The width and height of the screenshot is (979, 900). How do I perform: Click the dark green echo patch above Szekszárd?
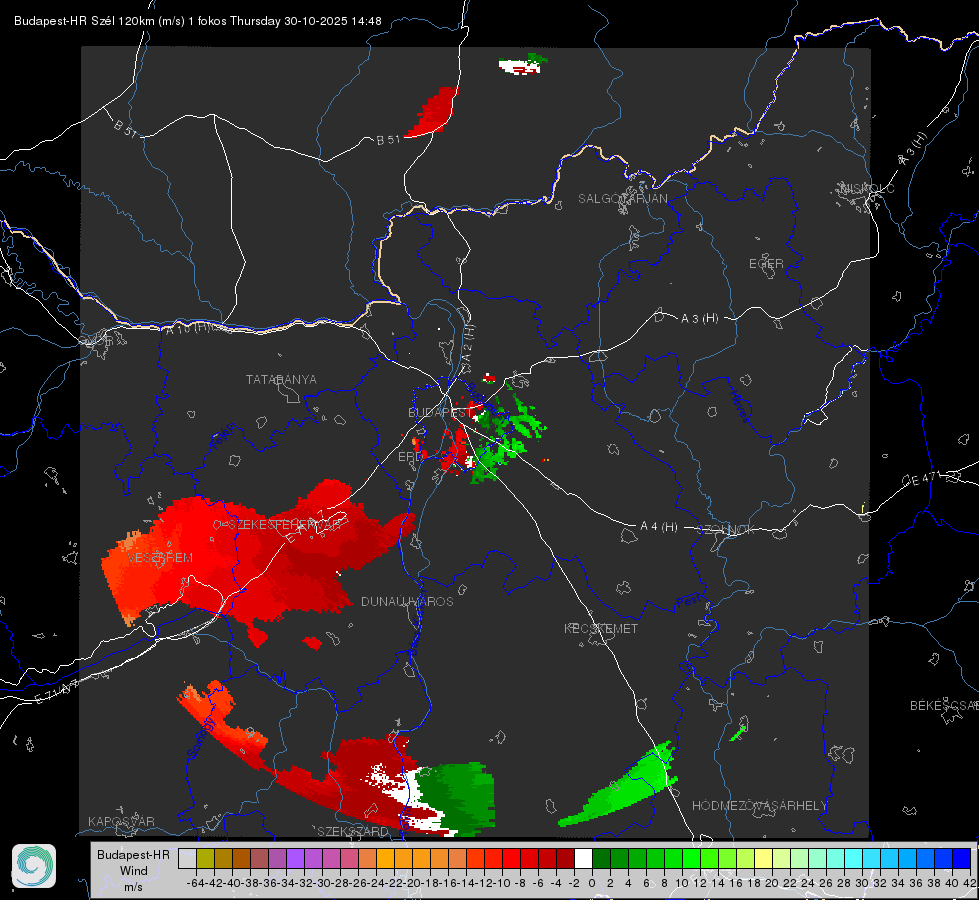pos(459,798)
